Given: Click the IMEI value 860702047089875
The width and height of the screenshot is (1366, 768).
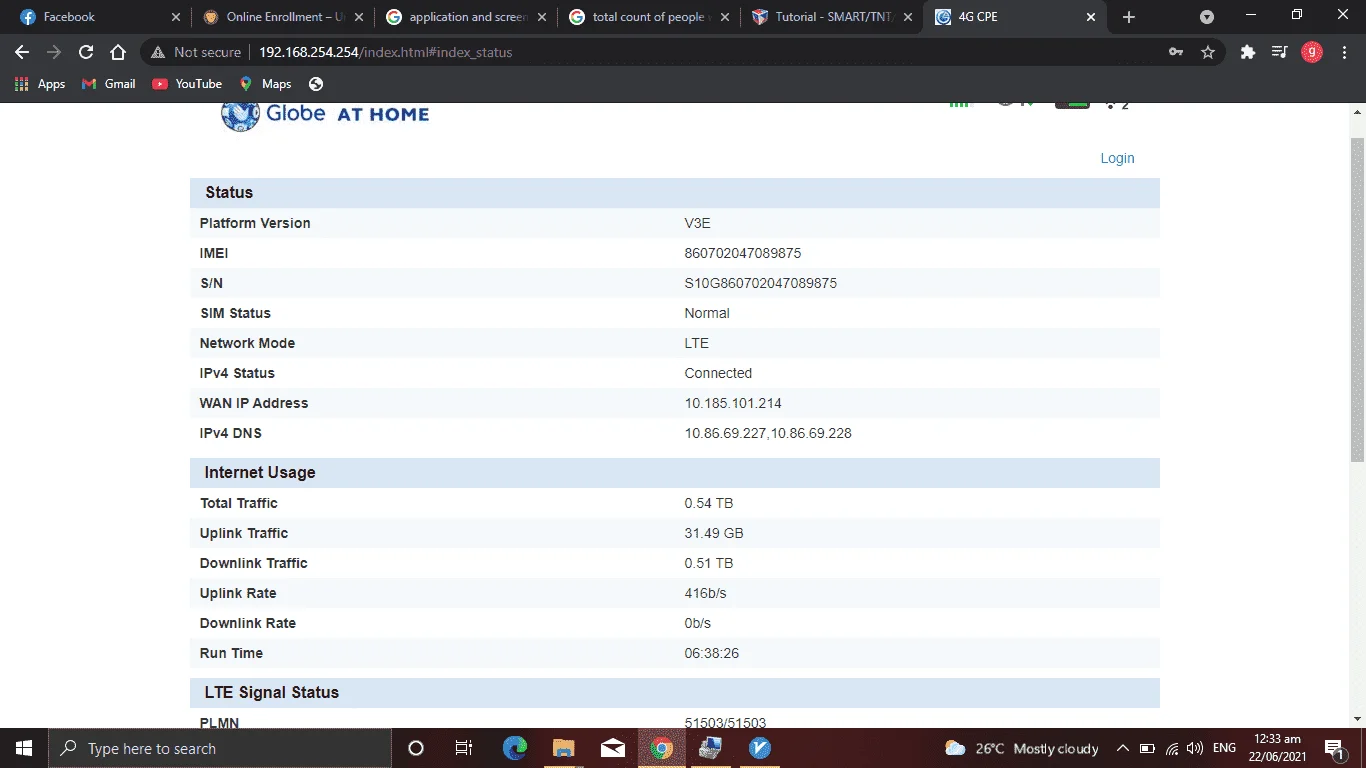Looking at the screenshot, I should click(x=742, y=253).
